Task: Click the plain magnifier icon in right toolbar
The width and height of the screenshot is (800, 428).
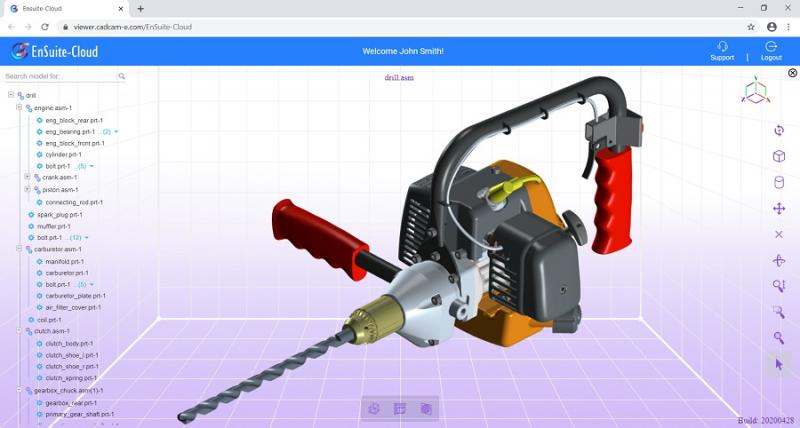Action: click(779, 338)
